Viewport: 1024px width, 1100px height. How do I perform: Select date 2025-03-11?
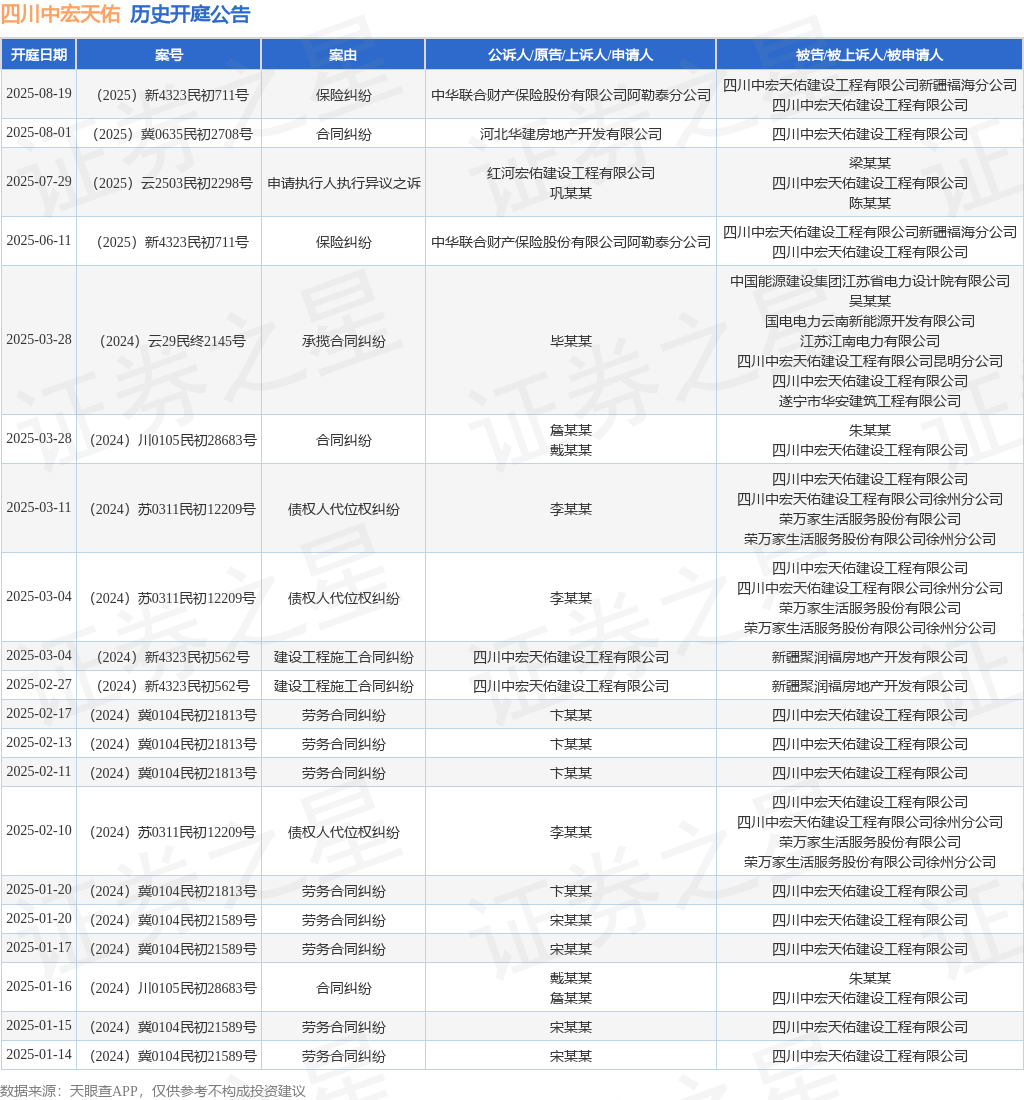point(39,507)
